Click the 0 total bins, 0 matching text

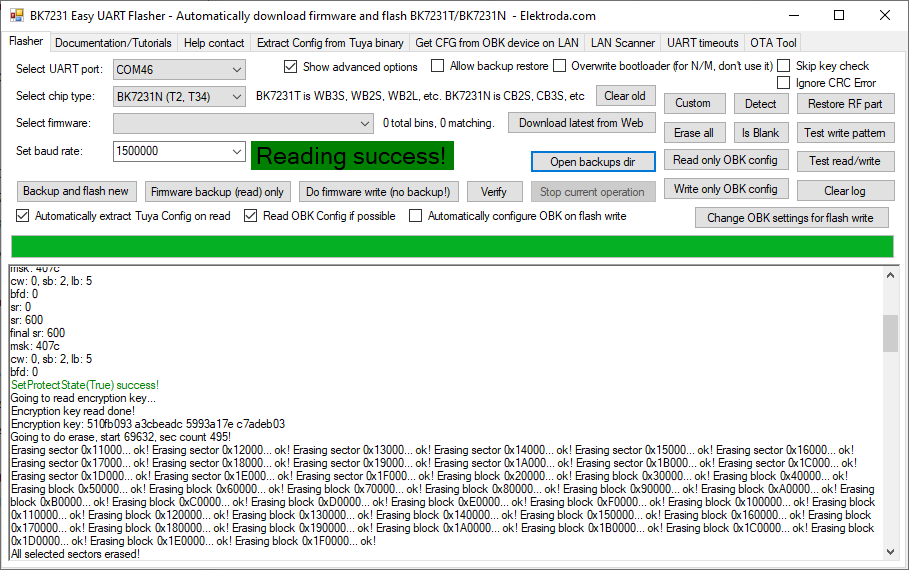point(439,123)
